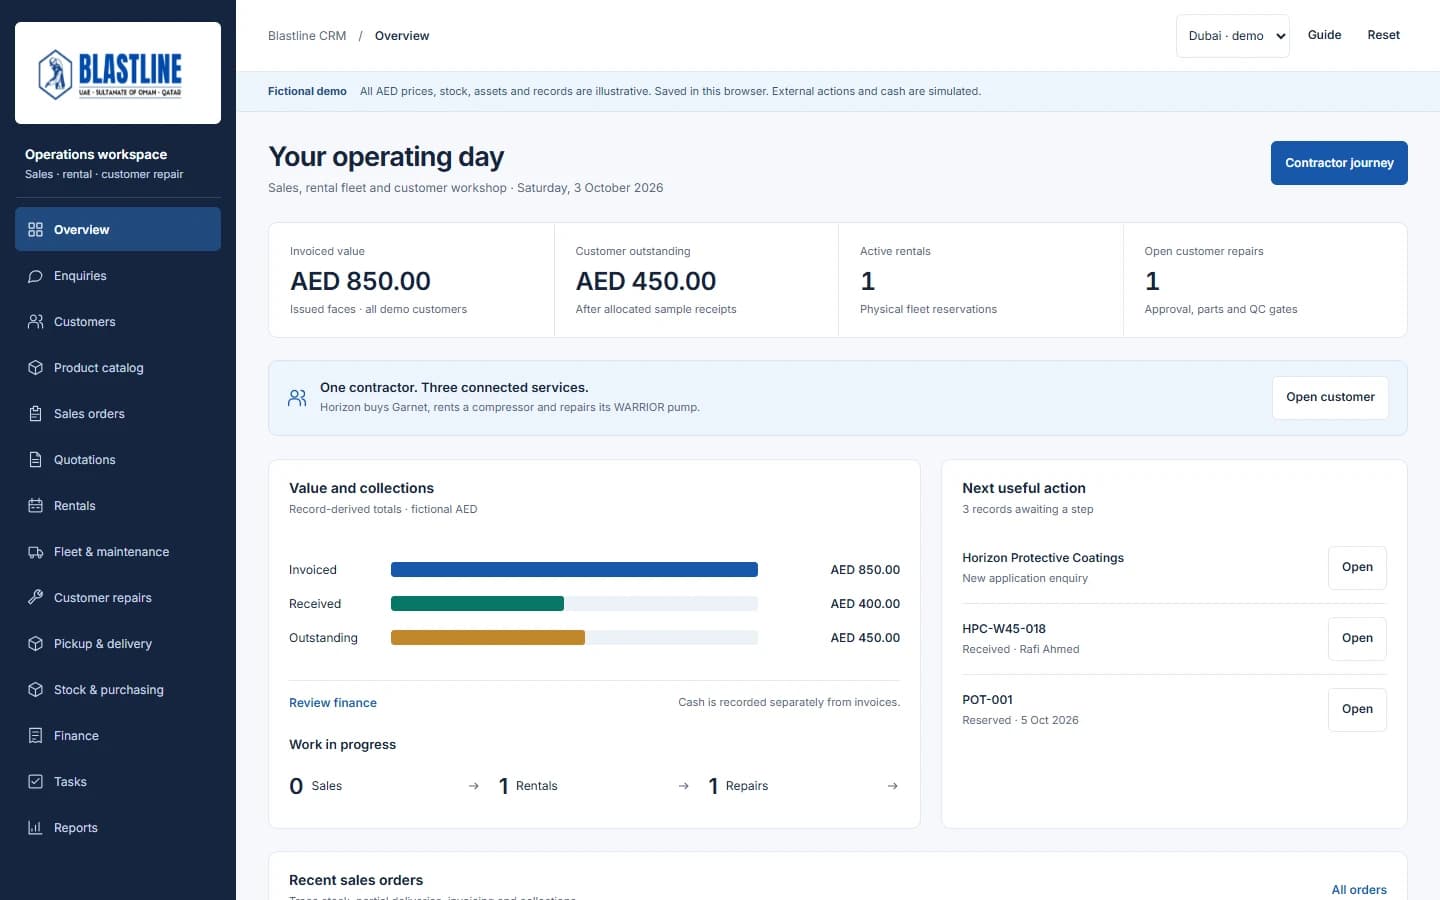Screen dimensions: 1440x900
Task: Click the Blastline CRM breadcrumb
Action: [x=307, y=36]
